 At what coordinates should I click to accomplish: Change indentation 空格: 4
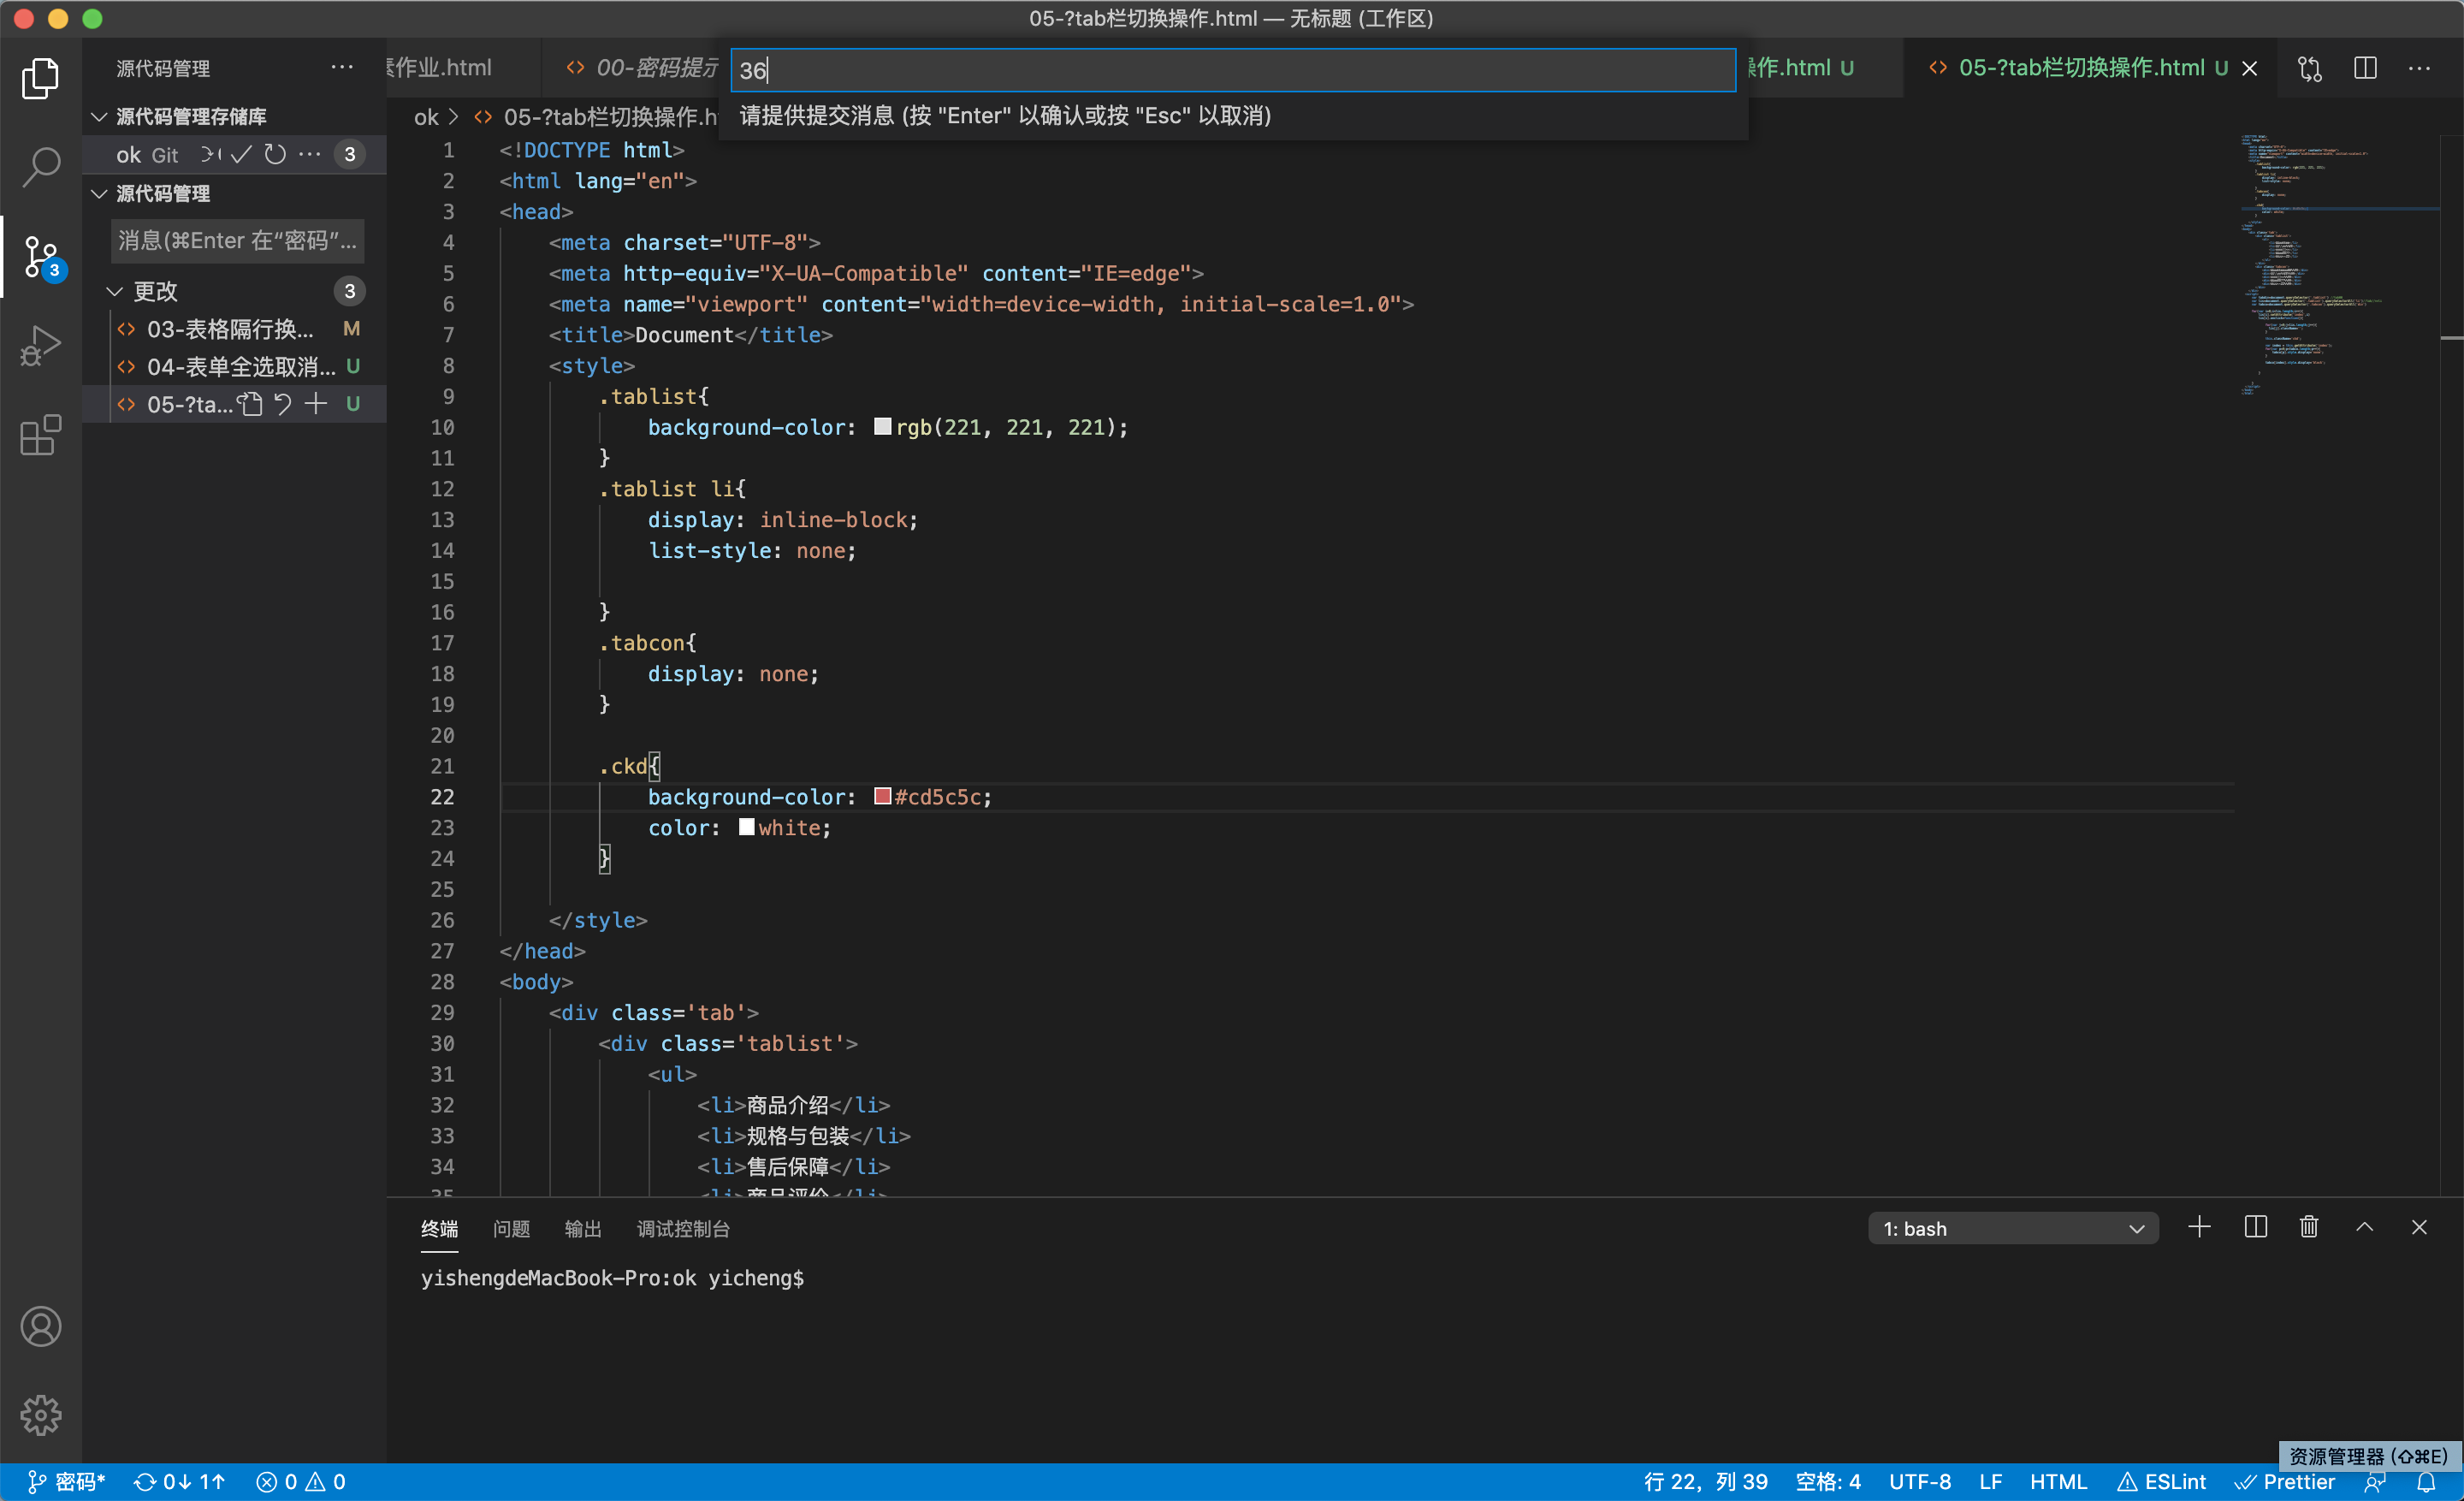(1827, 1482)
